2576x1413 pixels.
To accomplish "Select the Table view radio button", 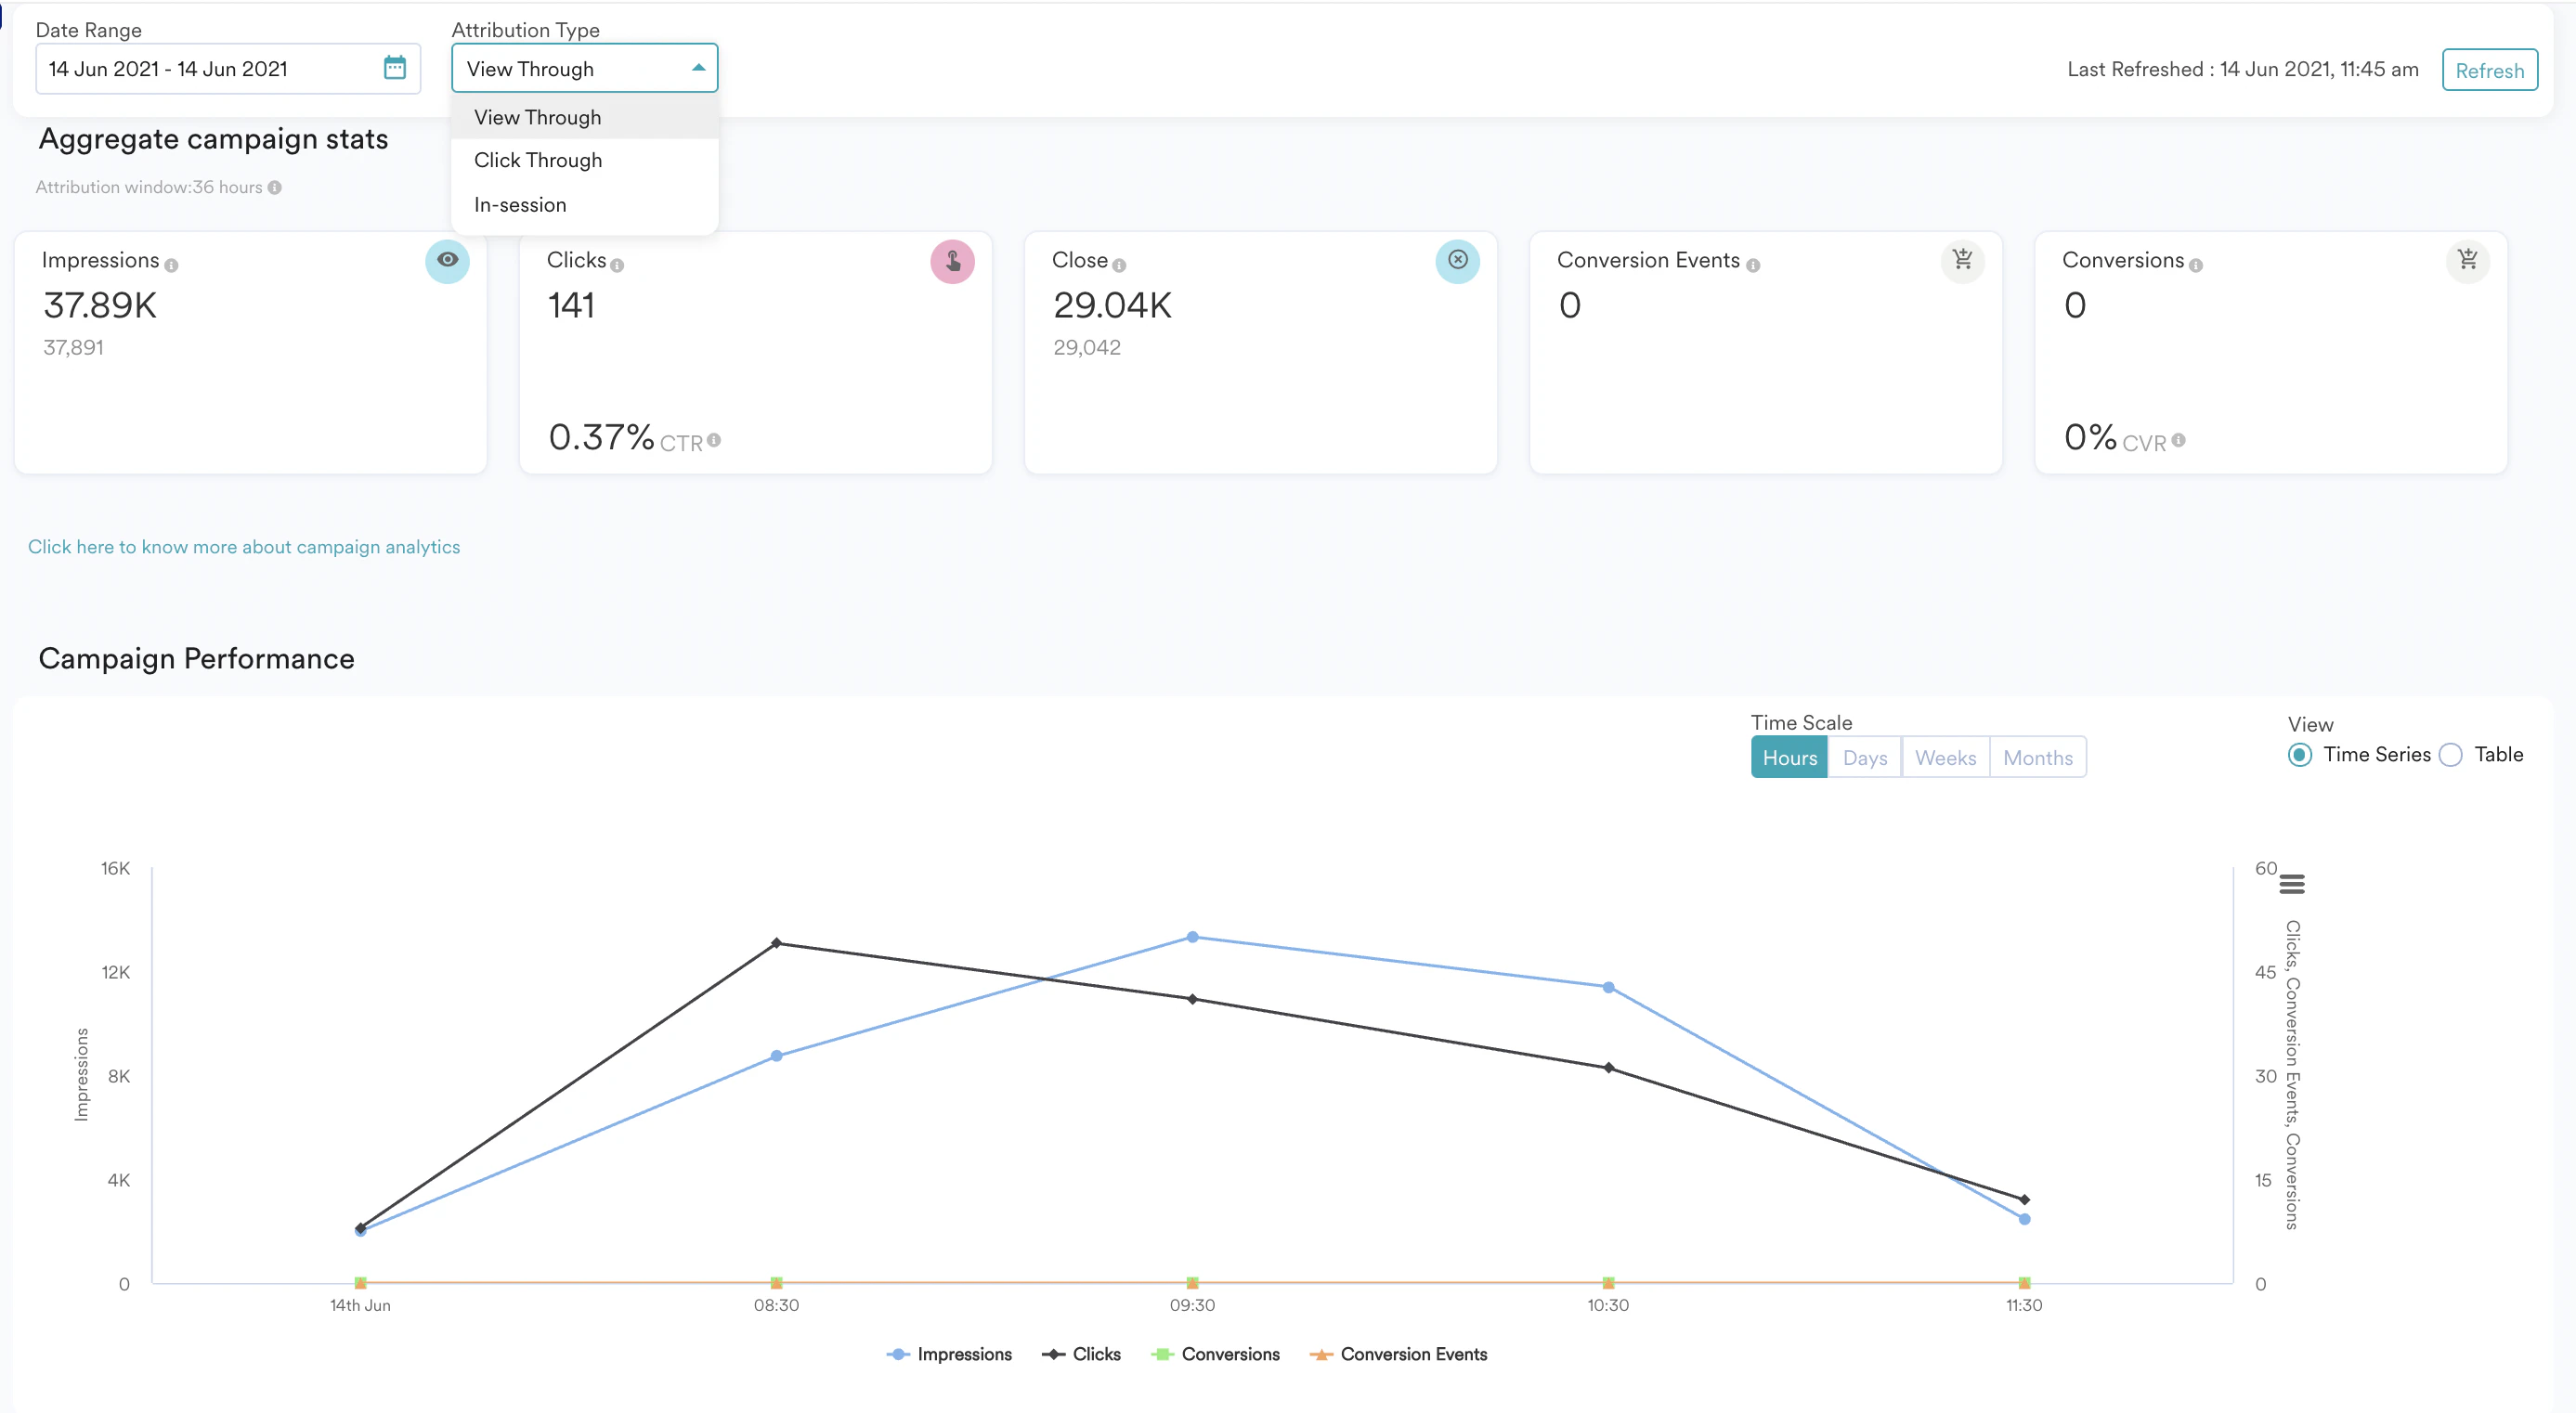I will click(2451, 755).
